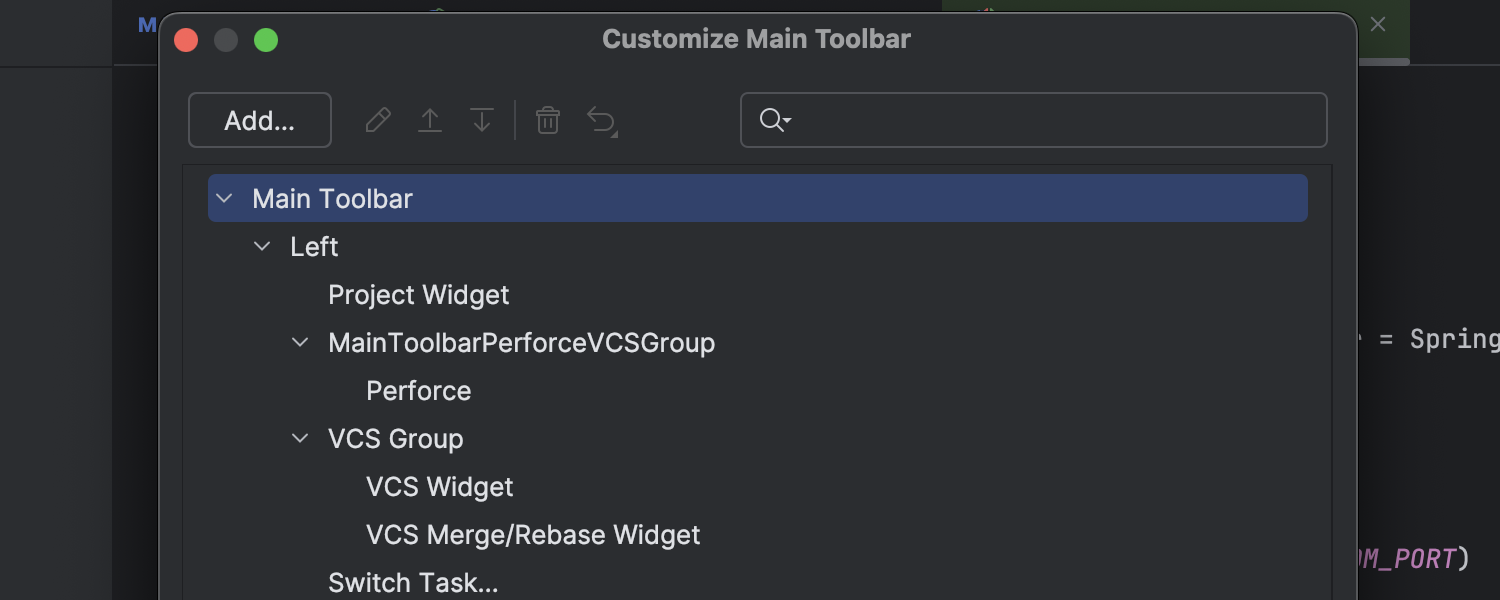This screenshot has width=1500, height=600.
Task: Select the Switch Task... item
Action: pos(412,582)
